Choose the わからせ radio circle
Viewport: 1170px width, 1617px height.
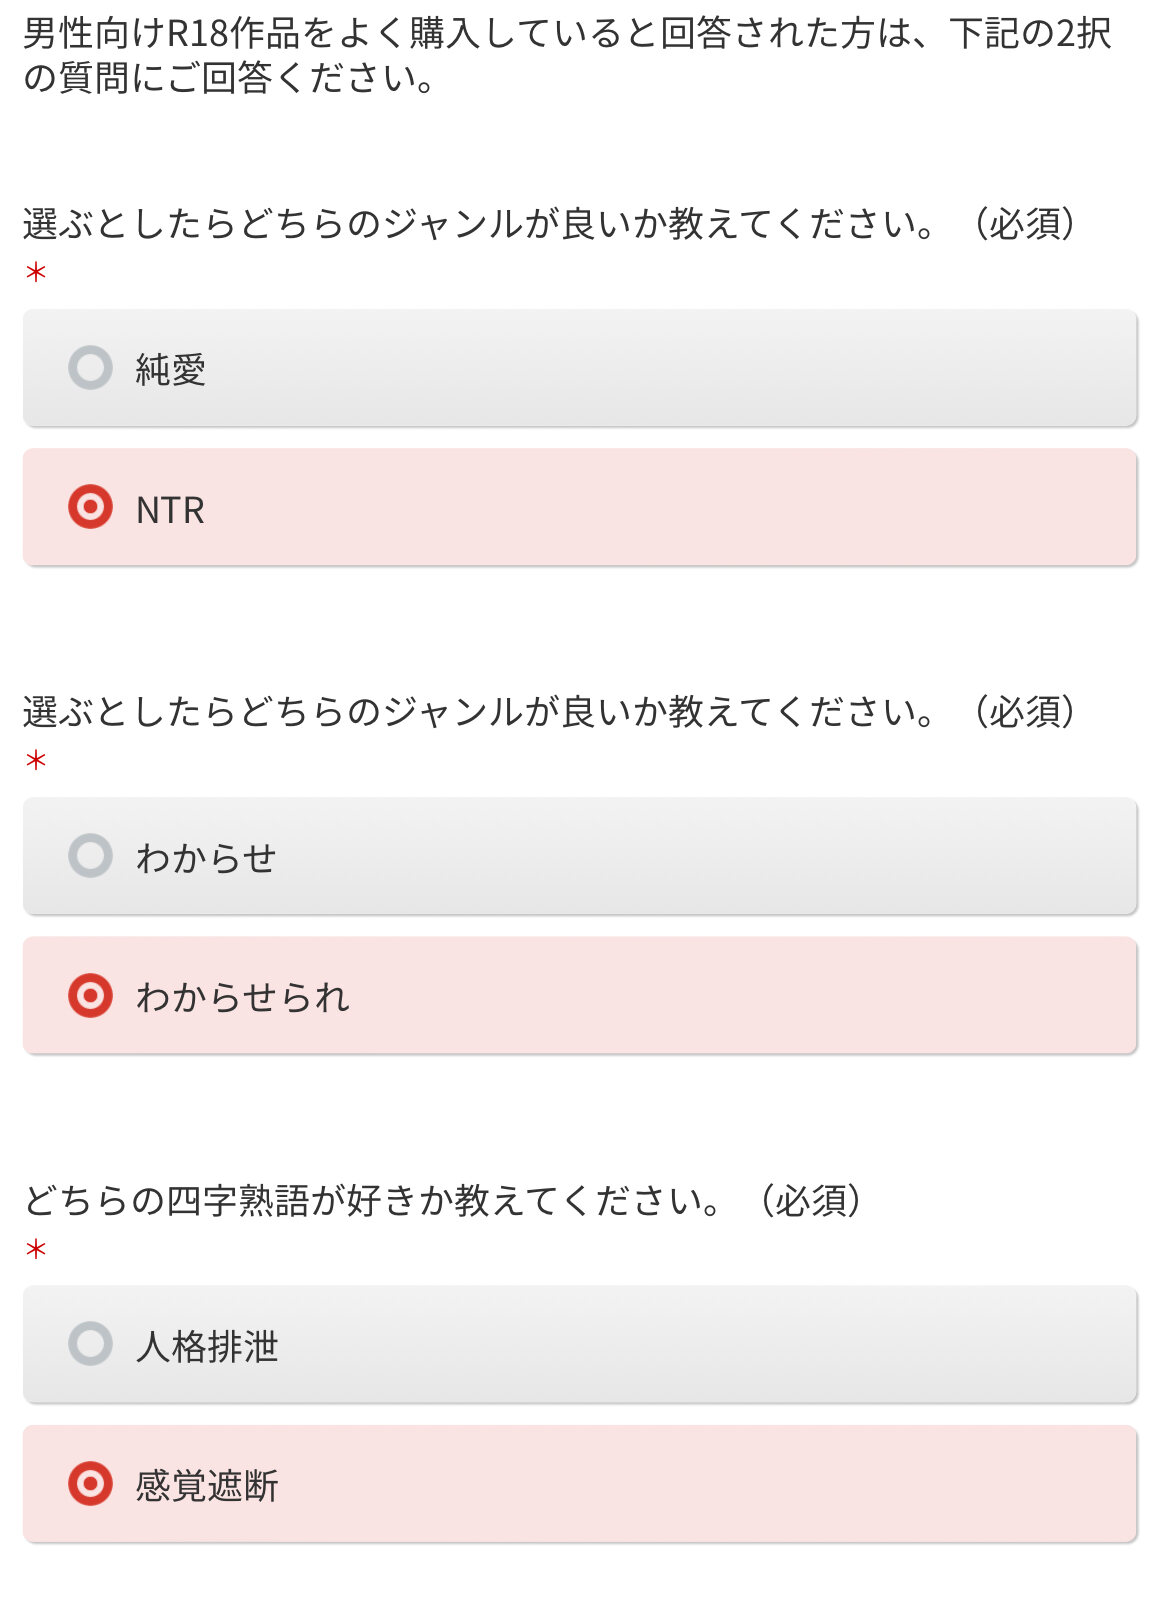90,856
